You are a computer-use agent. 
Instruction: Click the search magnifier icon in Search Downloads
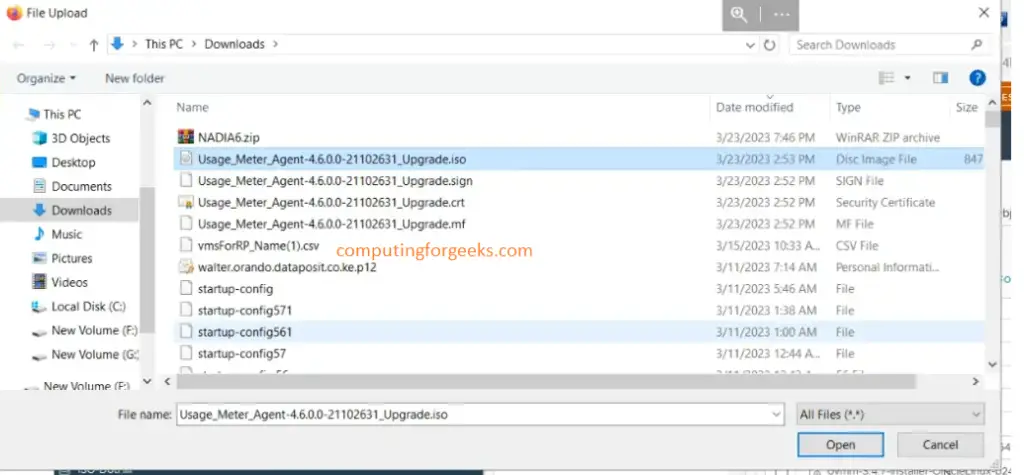click(x=977, y=44)
